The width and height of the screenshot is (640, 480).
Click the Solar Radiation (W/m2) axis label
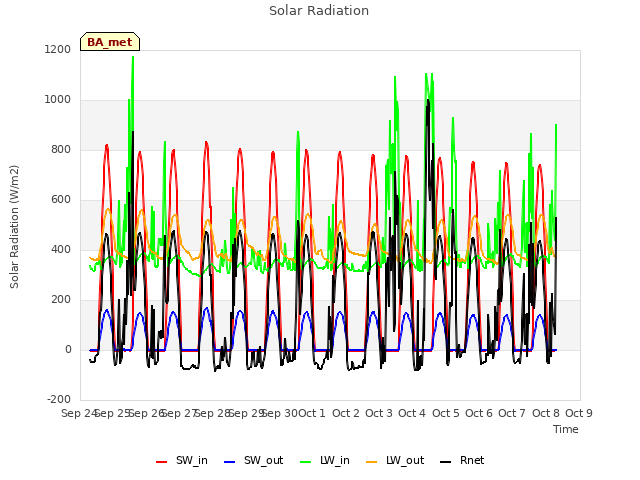[x=14, y=227]
